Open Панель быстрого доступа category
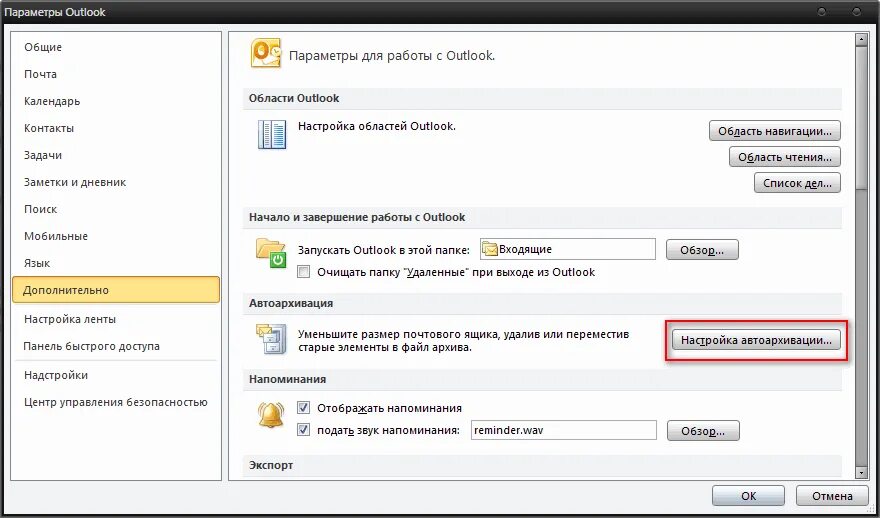 coord(116,346)
